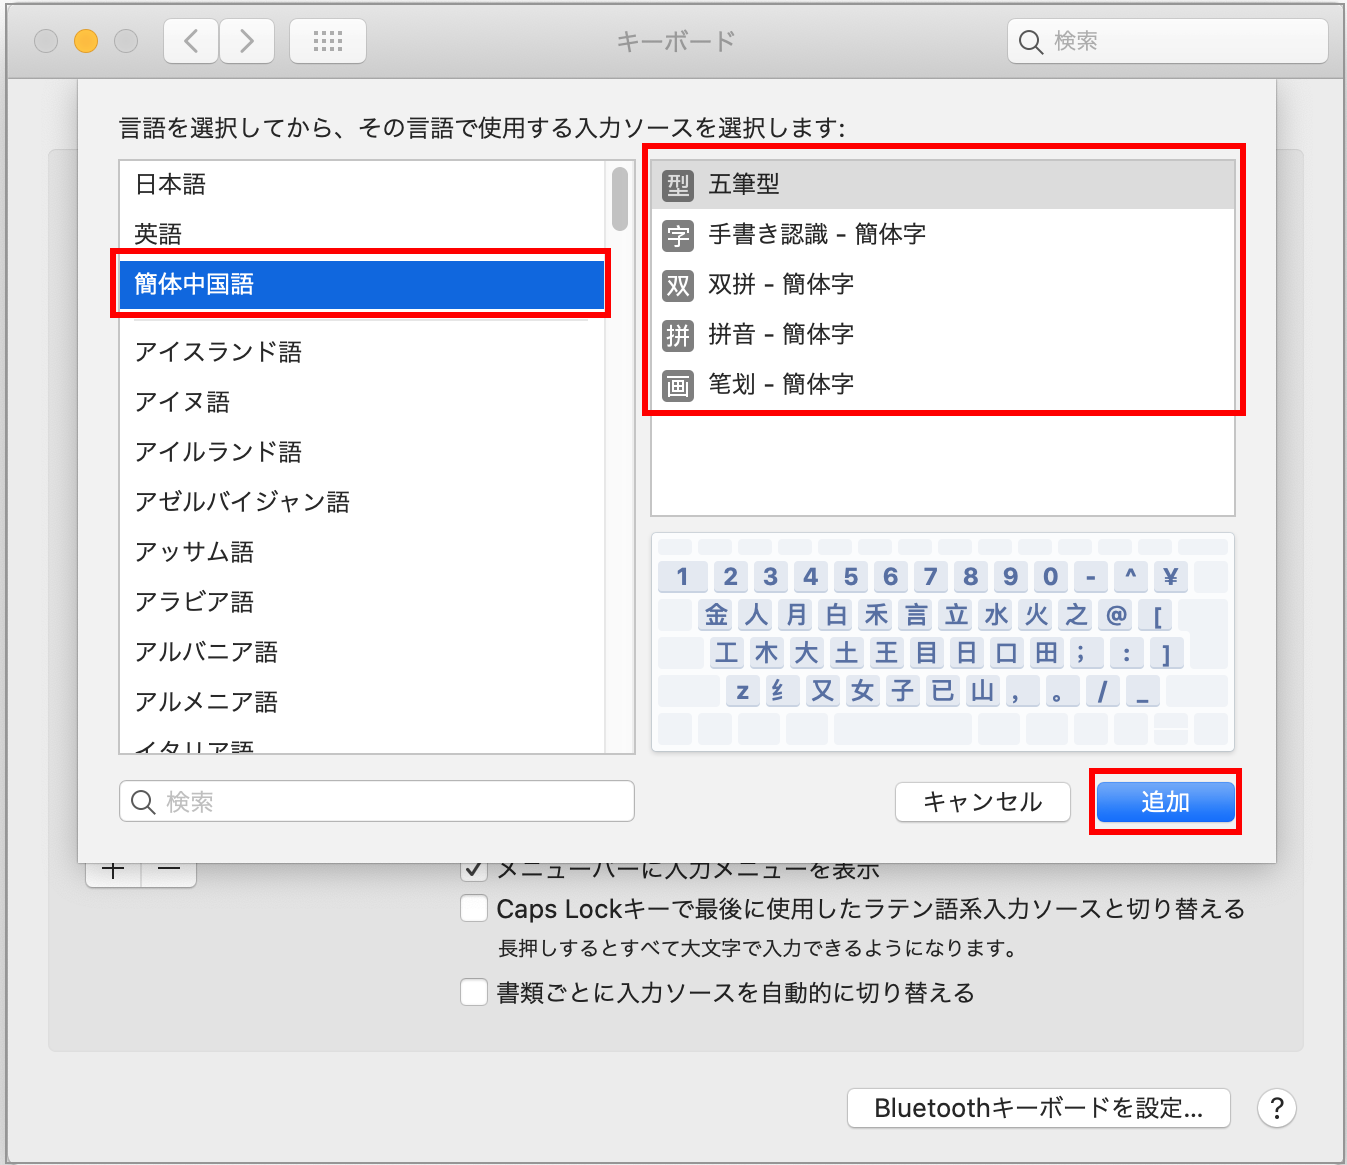1347x1165 pixels.
Task: Click the magnifier icon in top search
Action: [1031, 42]
